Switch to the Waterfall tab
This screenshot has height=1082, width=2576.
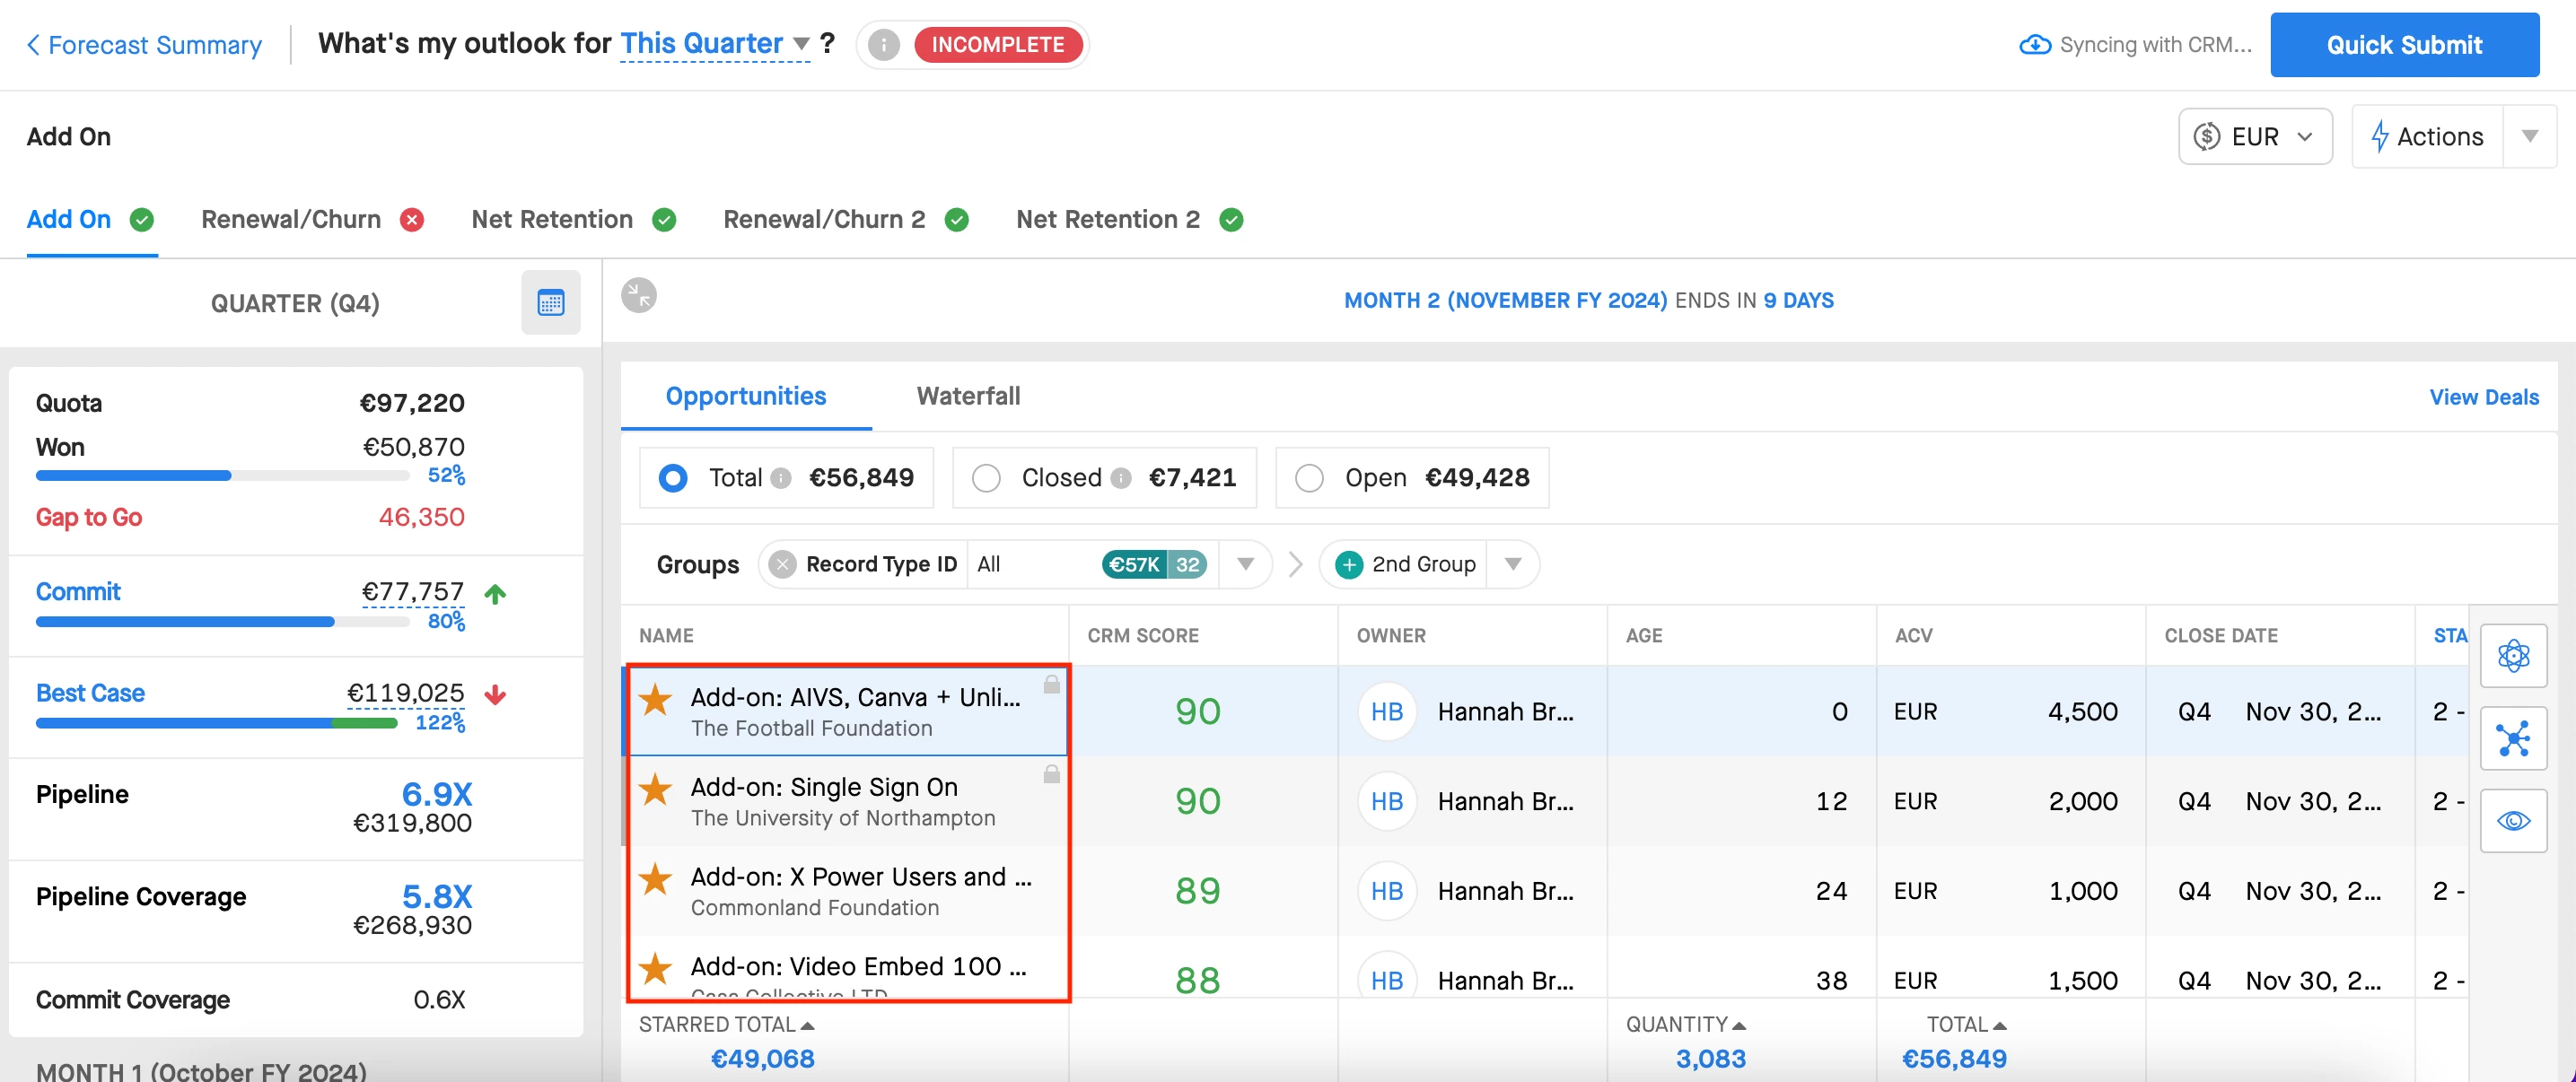[x=968, y=396]
